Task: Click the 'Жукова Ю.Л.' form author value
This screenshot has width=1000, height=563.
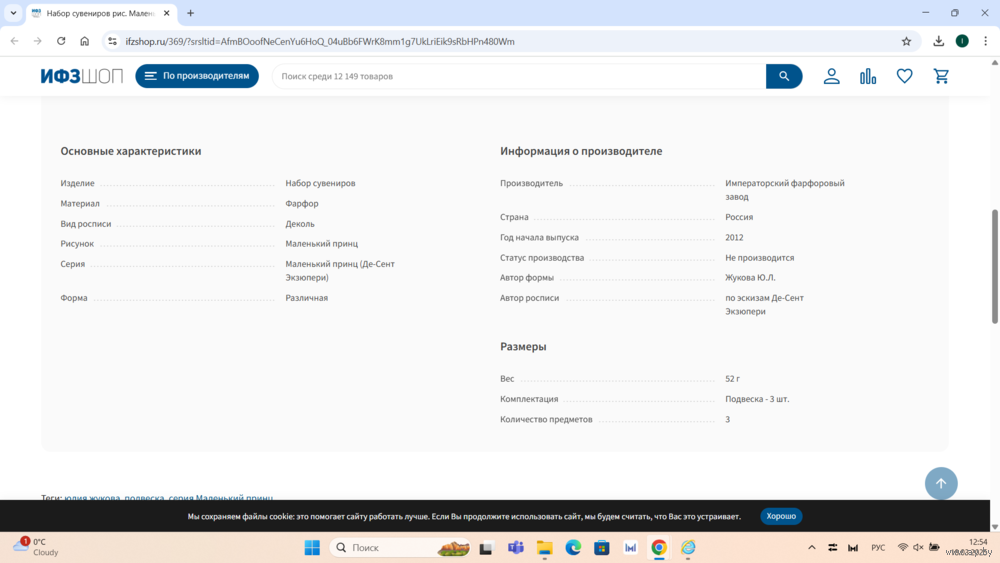Action: coord(750,277)
